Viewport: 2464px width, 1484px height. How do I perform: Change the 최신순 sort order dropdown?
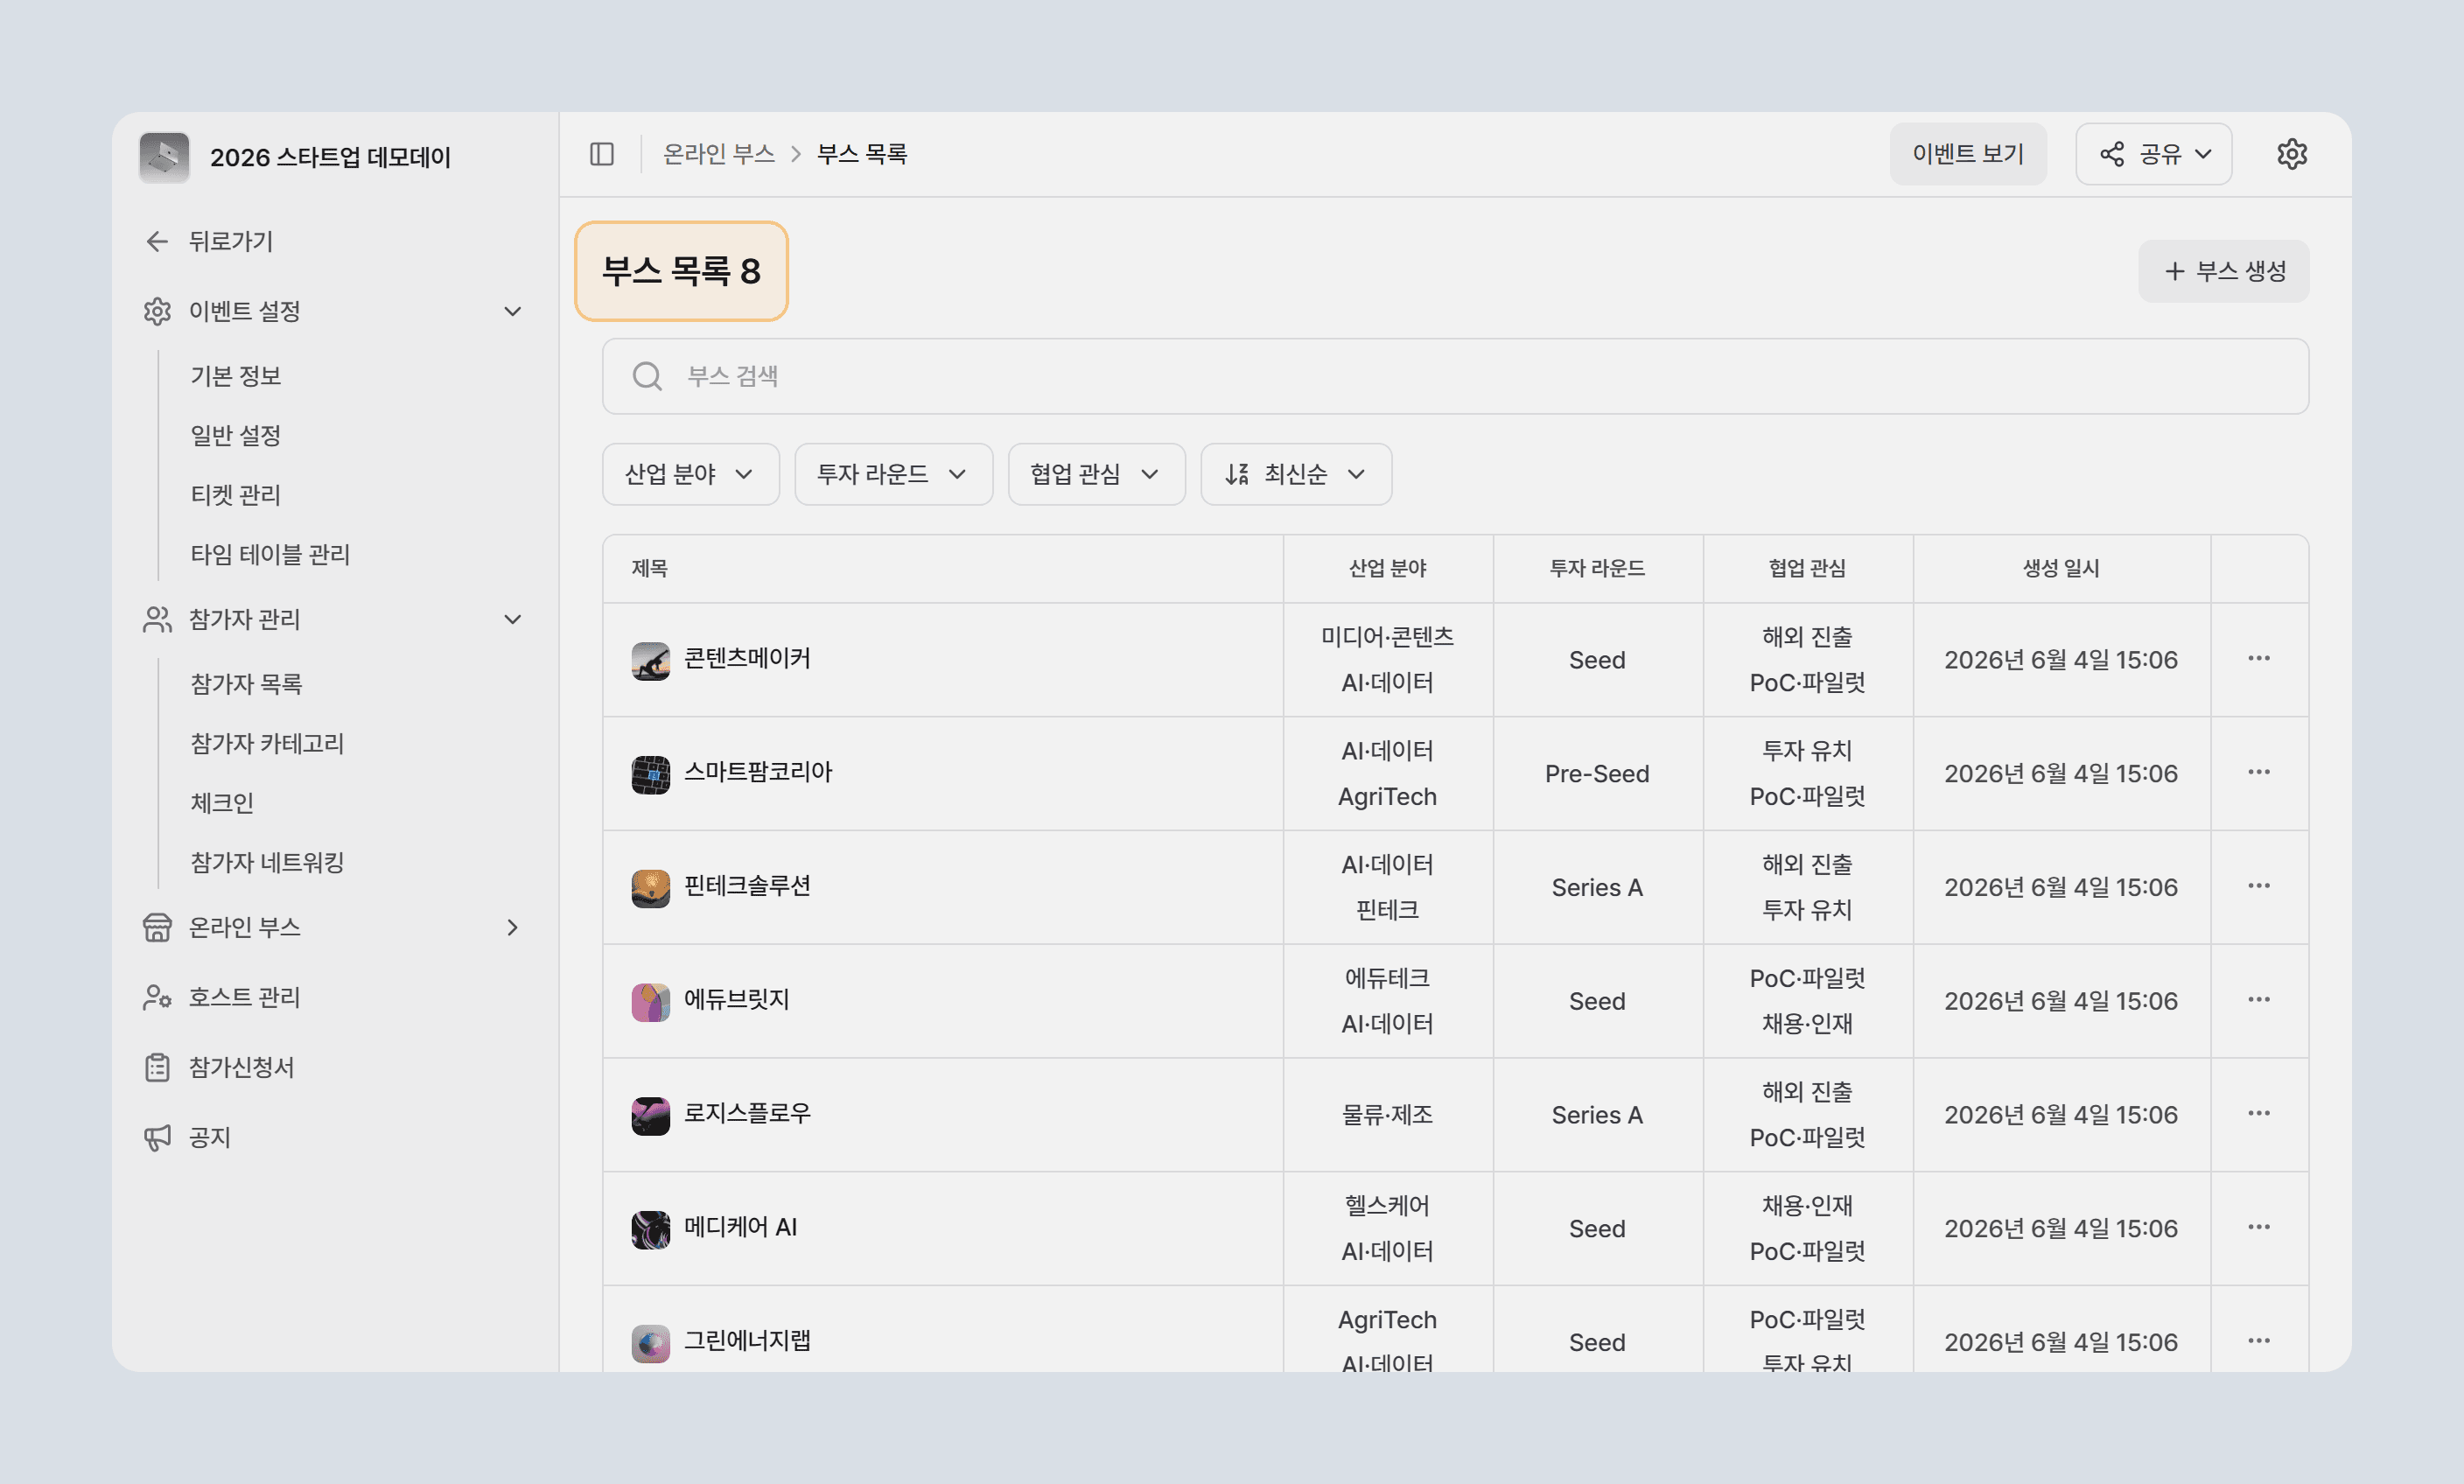1296,474
